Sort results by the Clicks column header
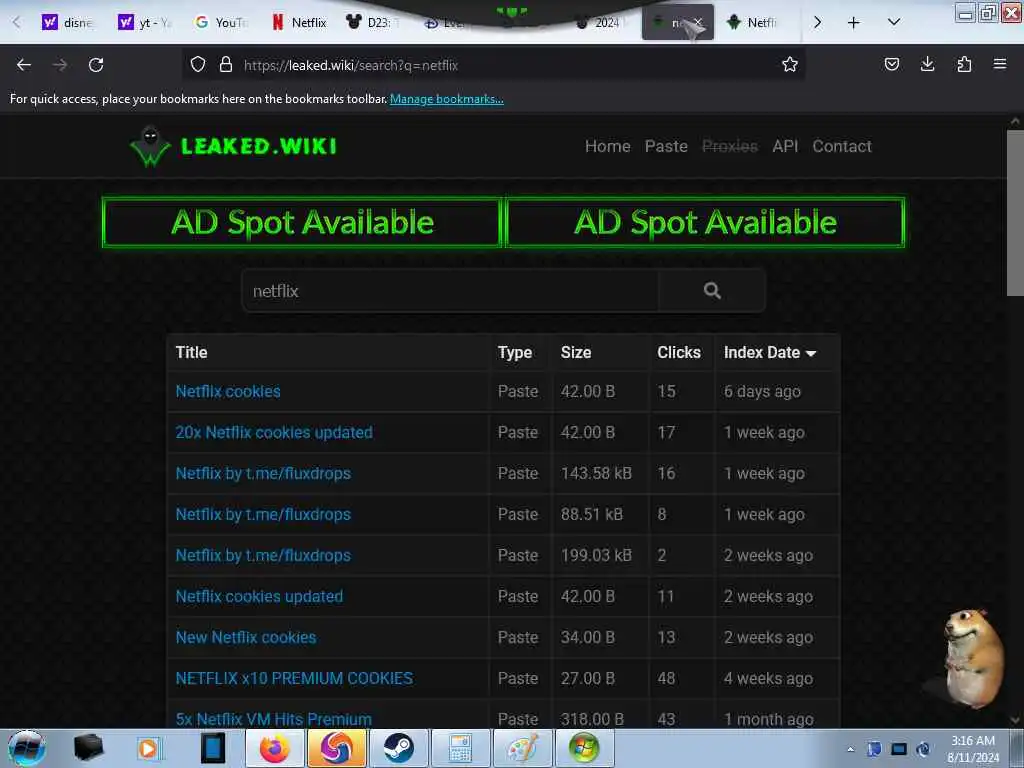This screenshot has width=1024, height=768. [679, 353]
